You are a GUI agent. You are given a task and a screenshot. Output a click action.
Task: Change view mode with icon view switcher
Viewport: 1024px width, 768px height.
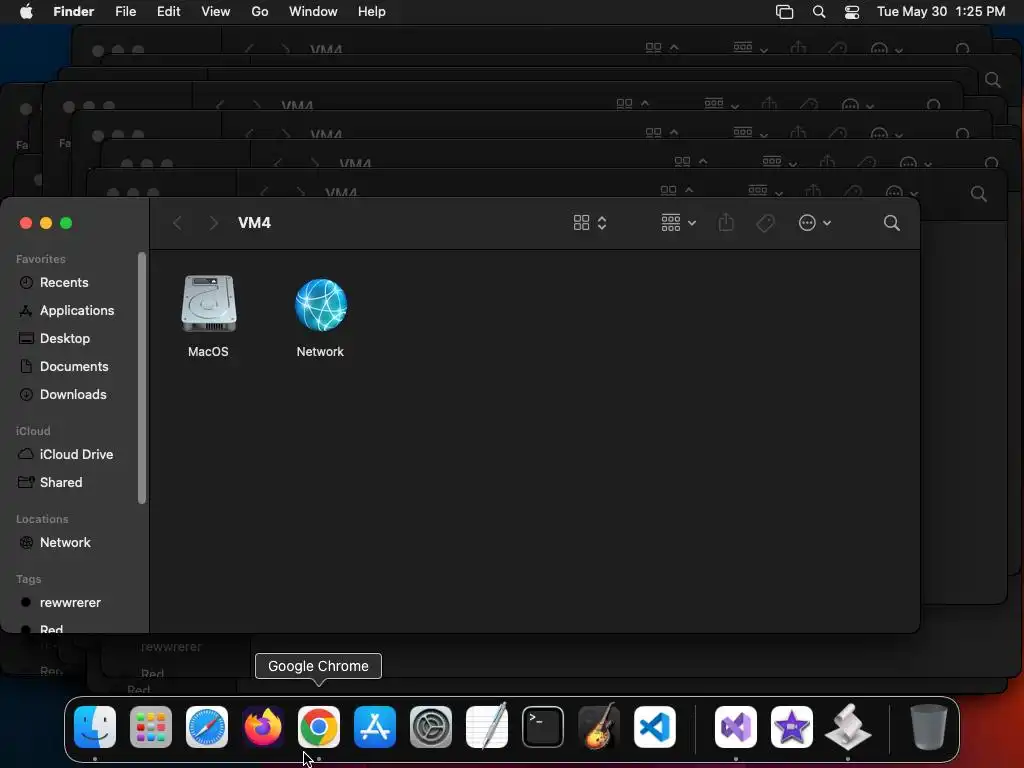point(590,223)
